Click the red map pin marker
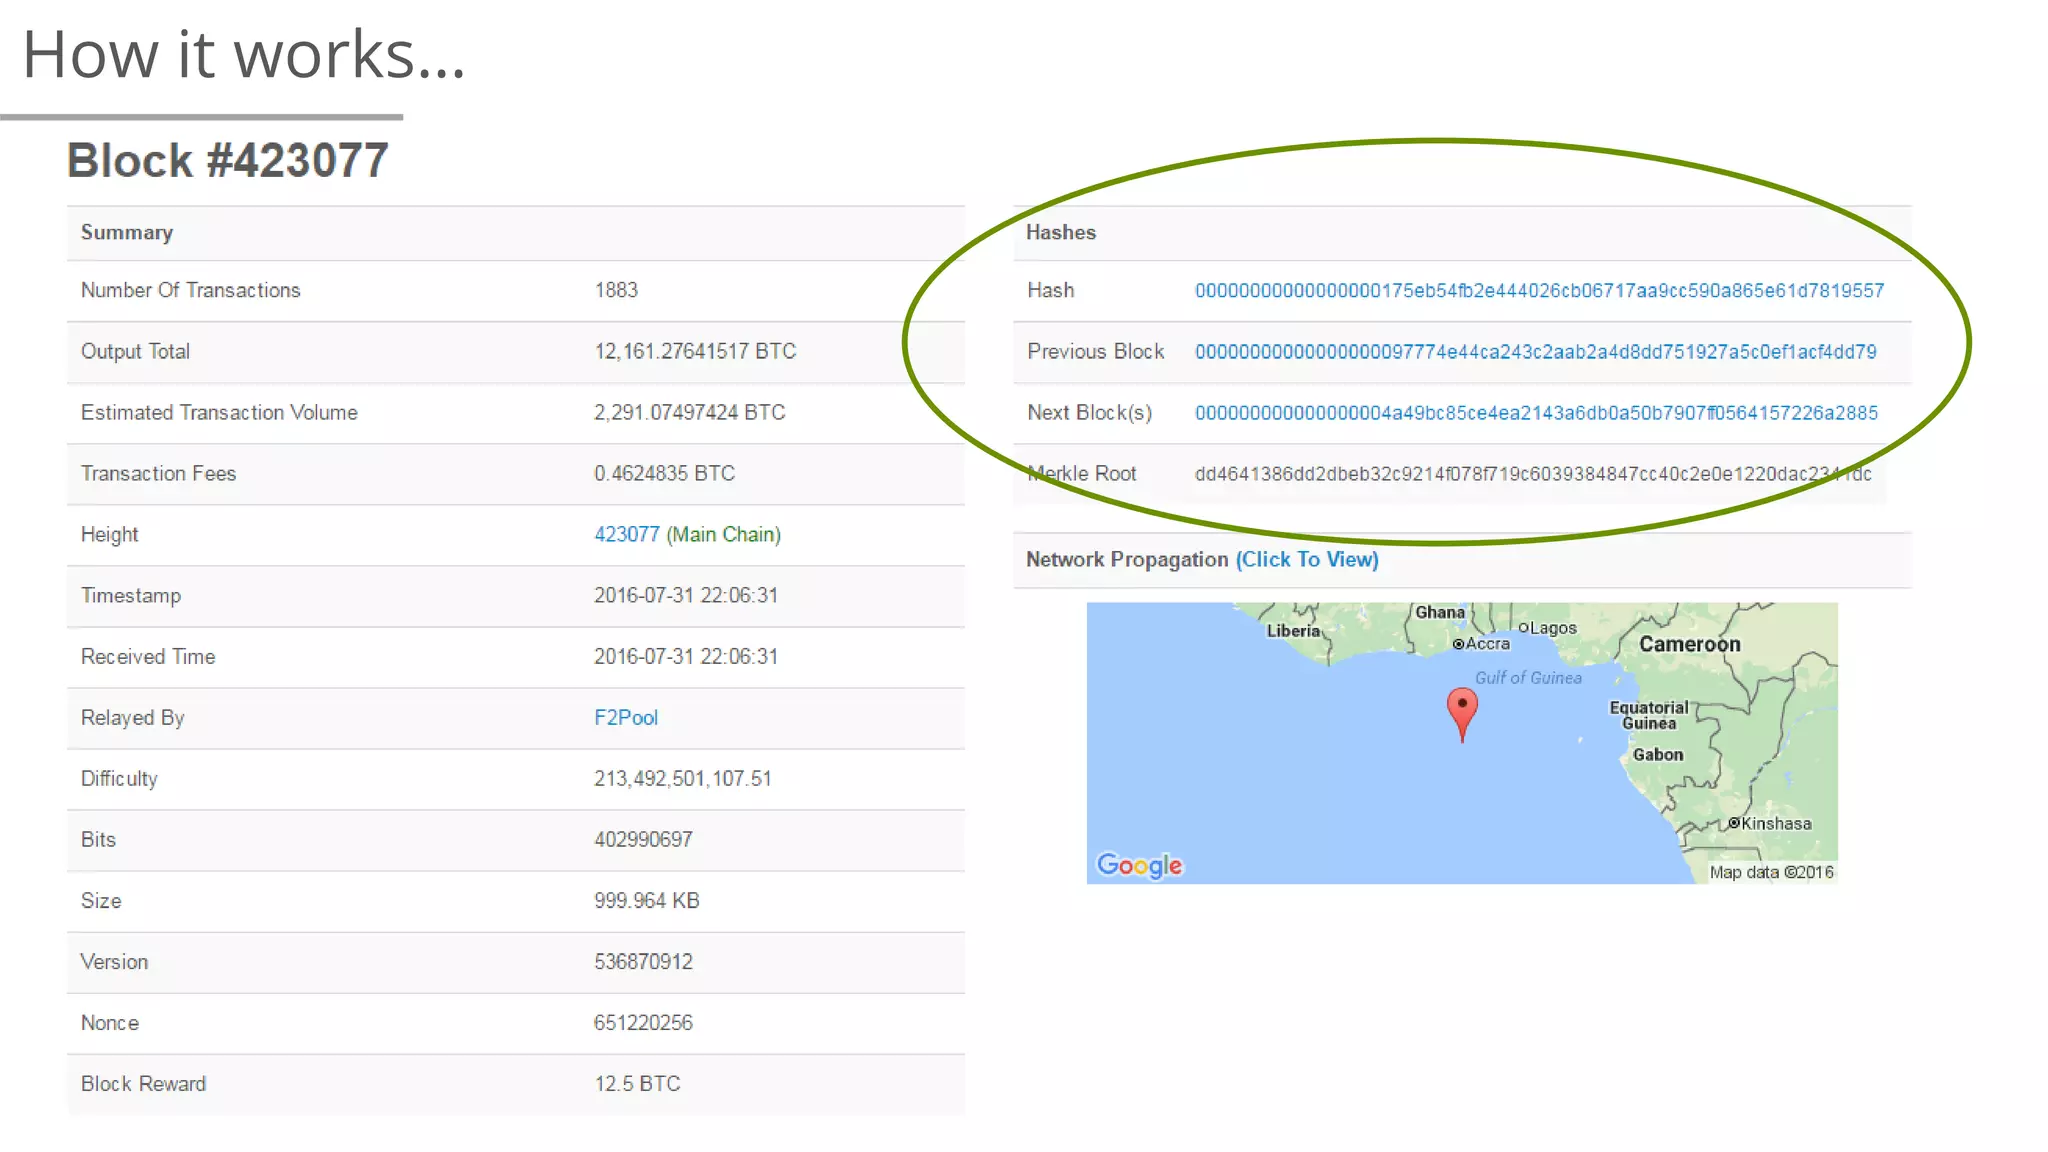The height and width of the screenshot is (1152, 2048). [1462, 709]
